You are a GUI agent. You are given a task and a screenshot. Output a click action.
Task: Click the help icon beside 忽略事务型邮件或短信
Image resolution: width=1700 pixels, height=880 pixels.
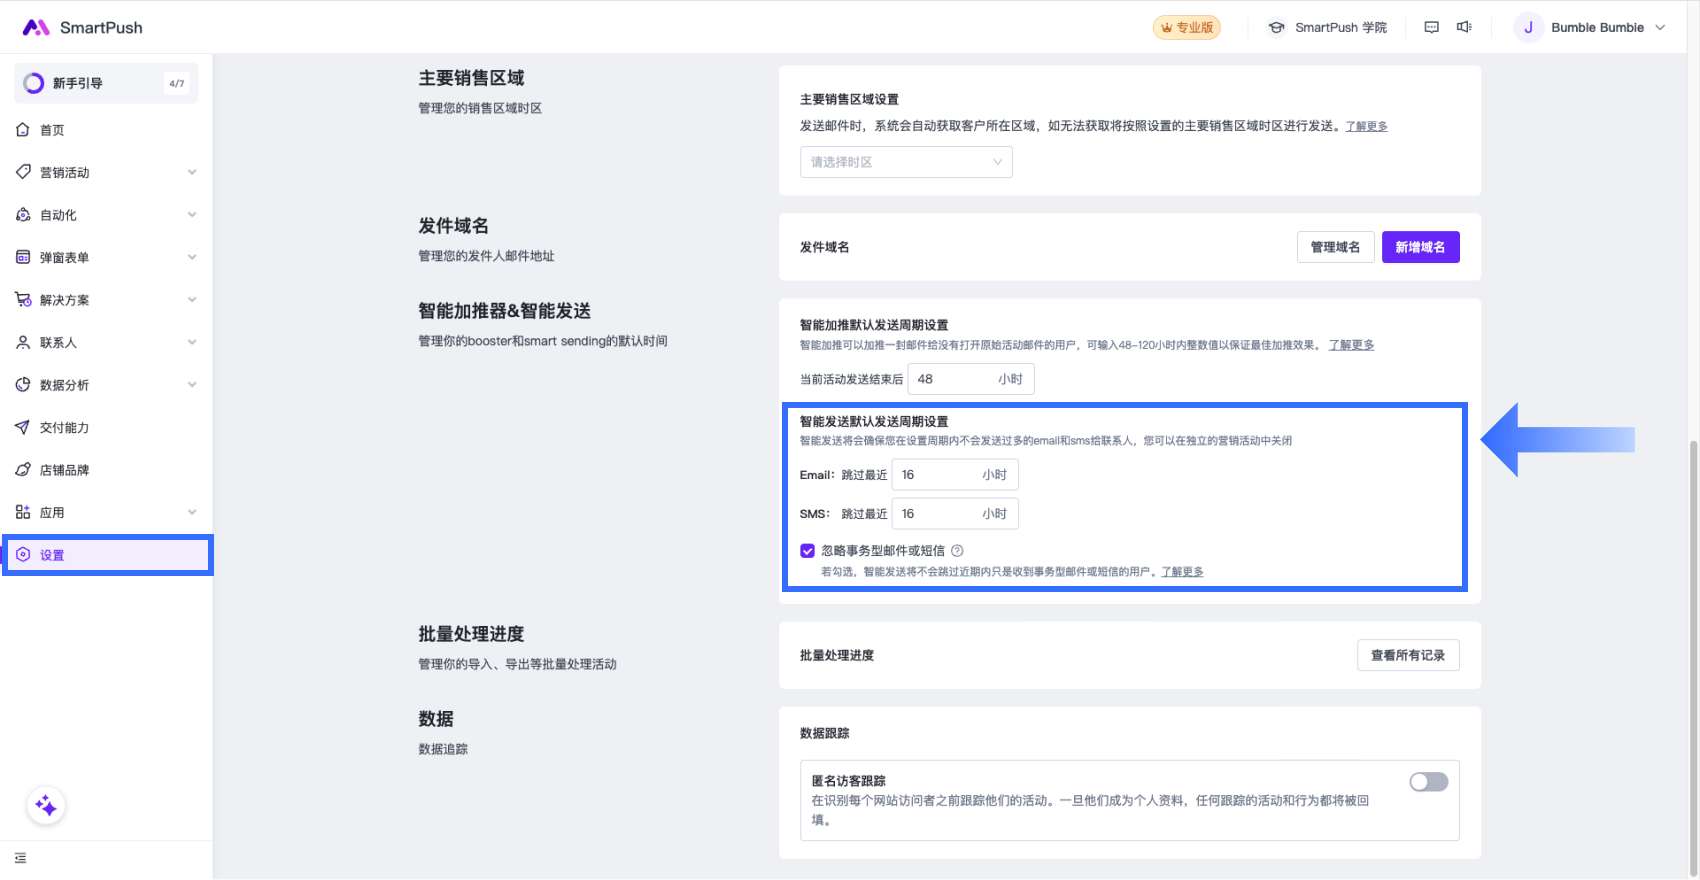[x=957, y=551]
